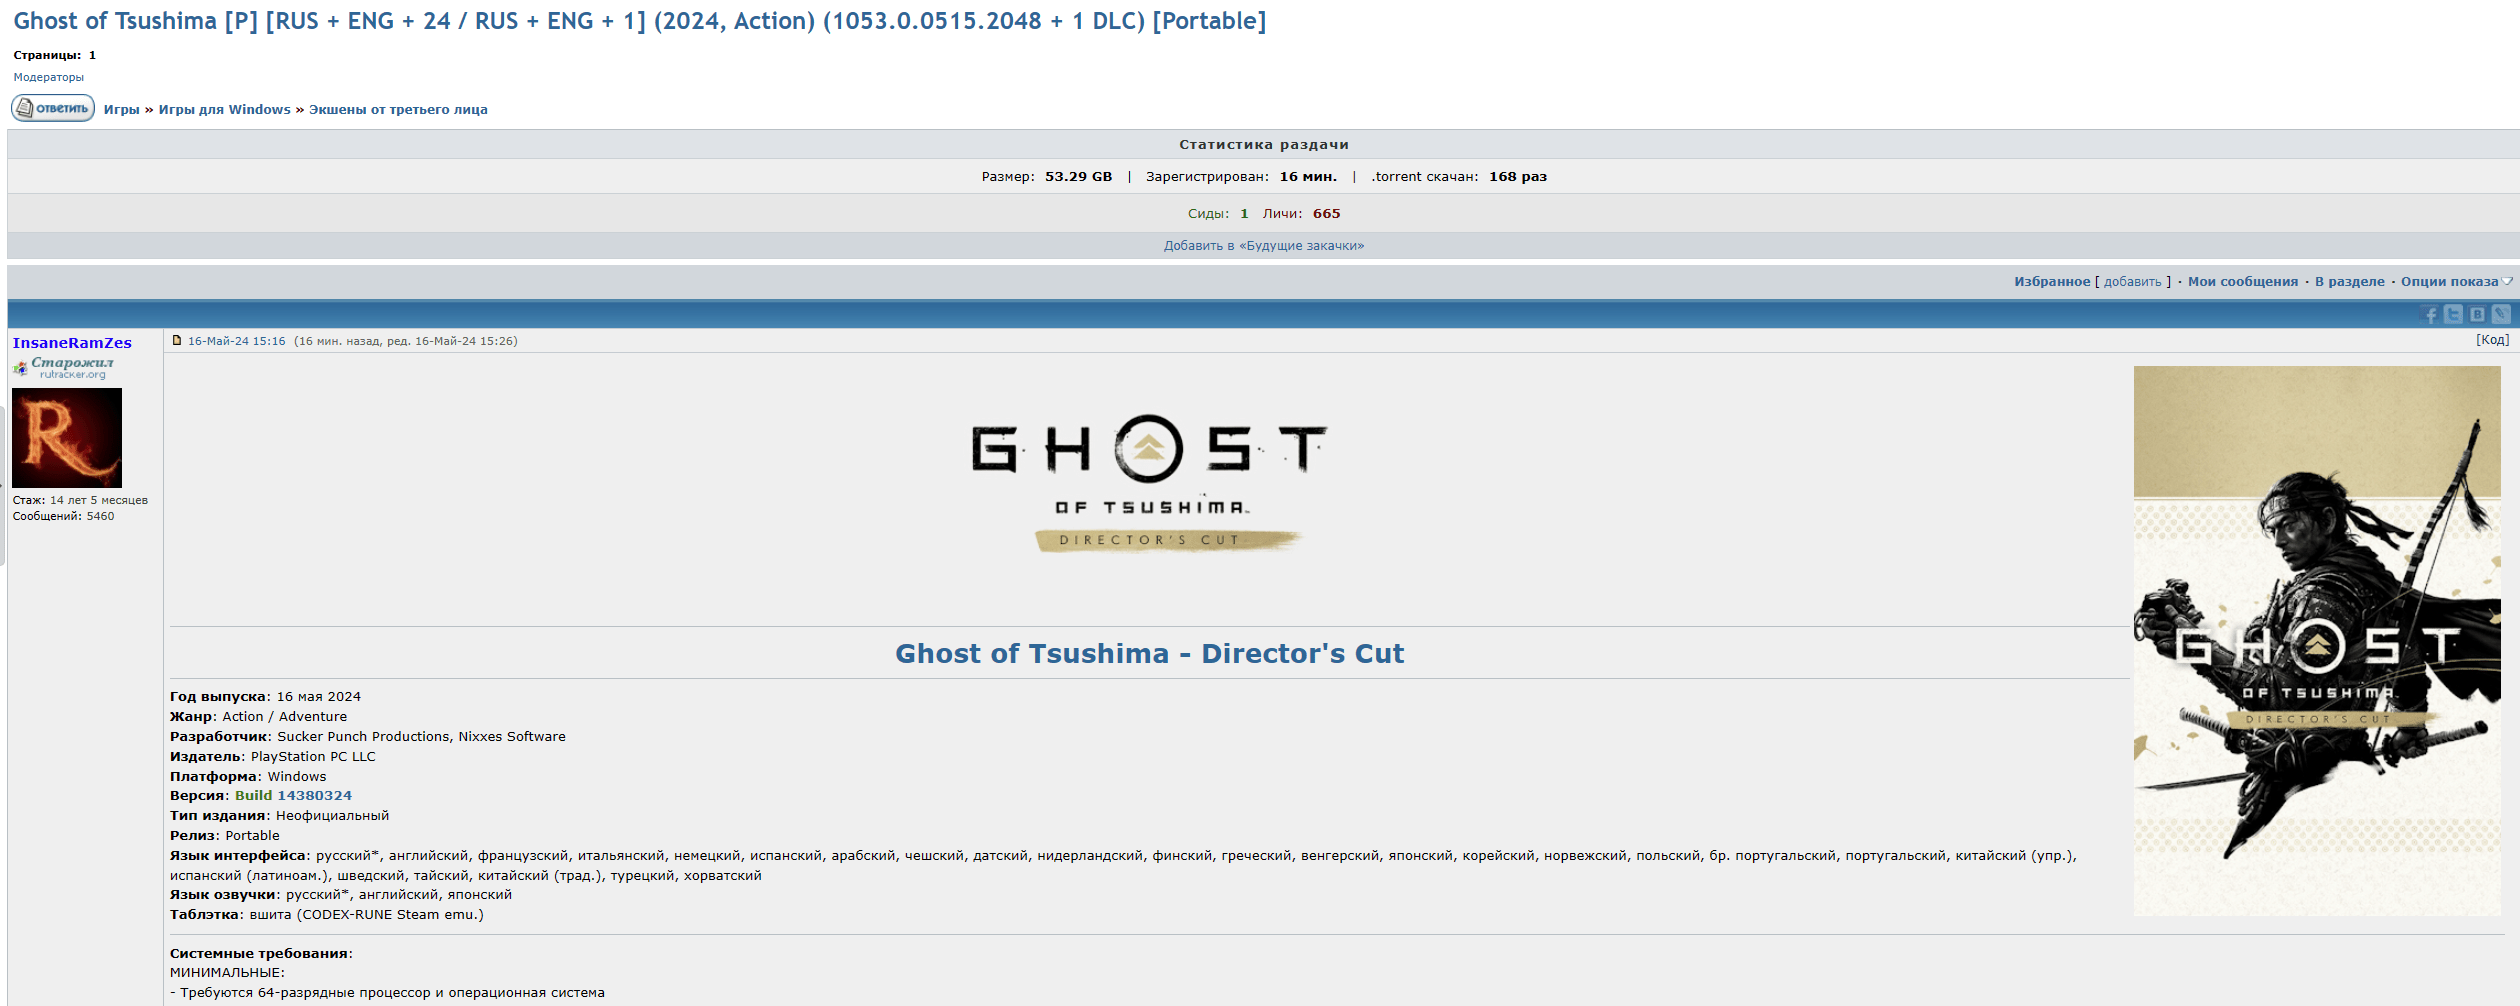Screen dimensions: 2520x1006
Task: Click добавить to add to favorites
Action: click(x=2133, y=282)
